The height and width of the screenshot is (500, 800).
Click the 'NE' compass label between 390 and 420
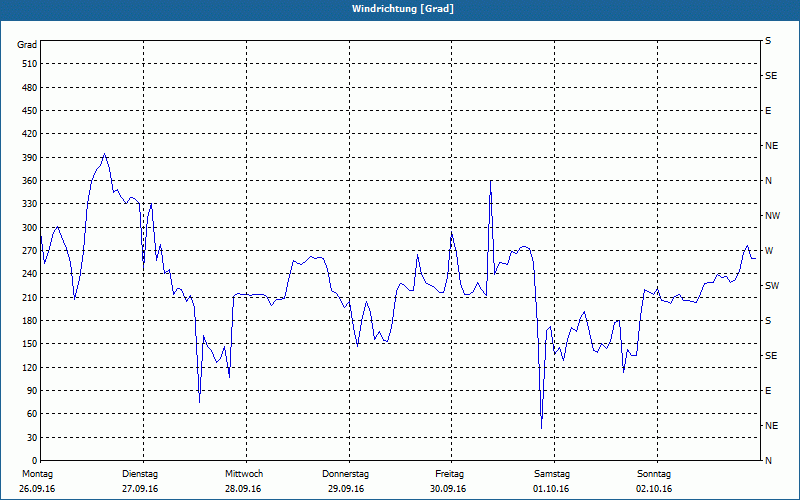(x=771, y=146)
